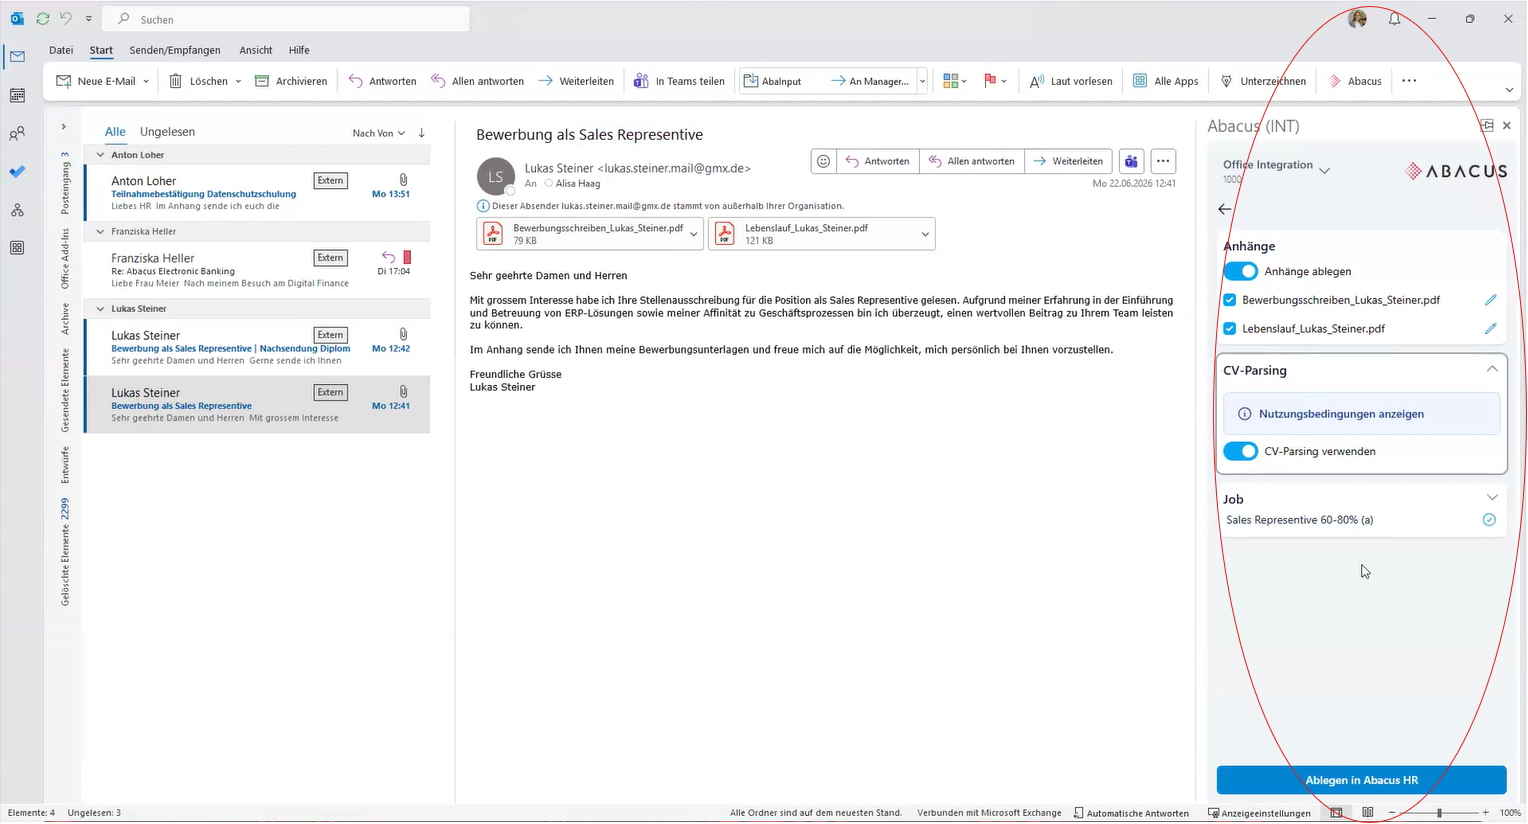Open dropdown of Lebenslauf_Lukas_Steiner.pdf attachment
The width and height of the screenshot is (1528, 824).
tap(925, 234)
